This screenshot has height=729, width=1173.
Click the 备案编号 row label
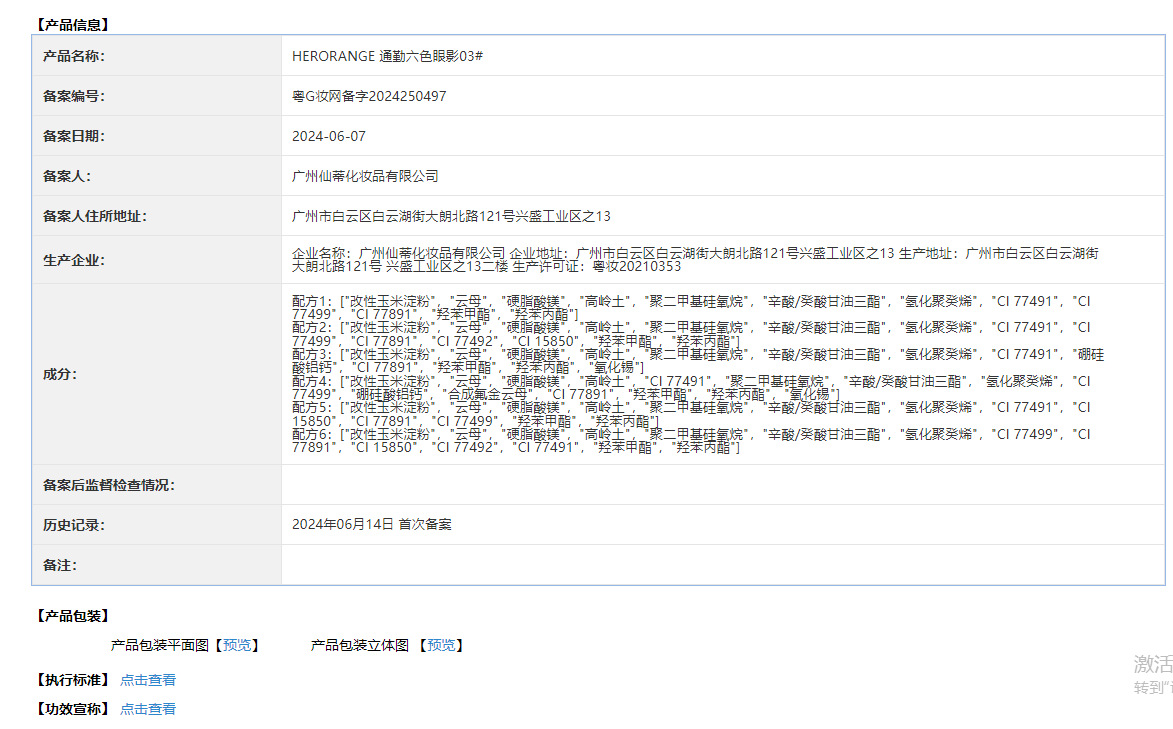(74, 96)
